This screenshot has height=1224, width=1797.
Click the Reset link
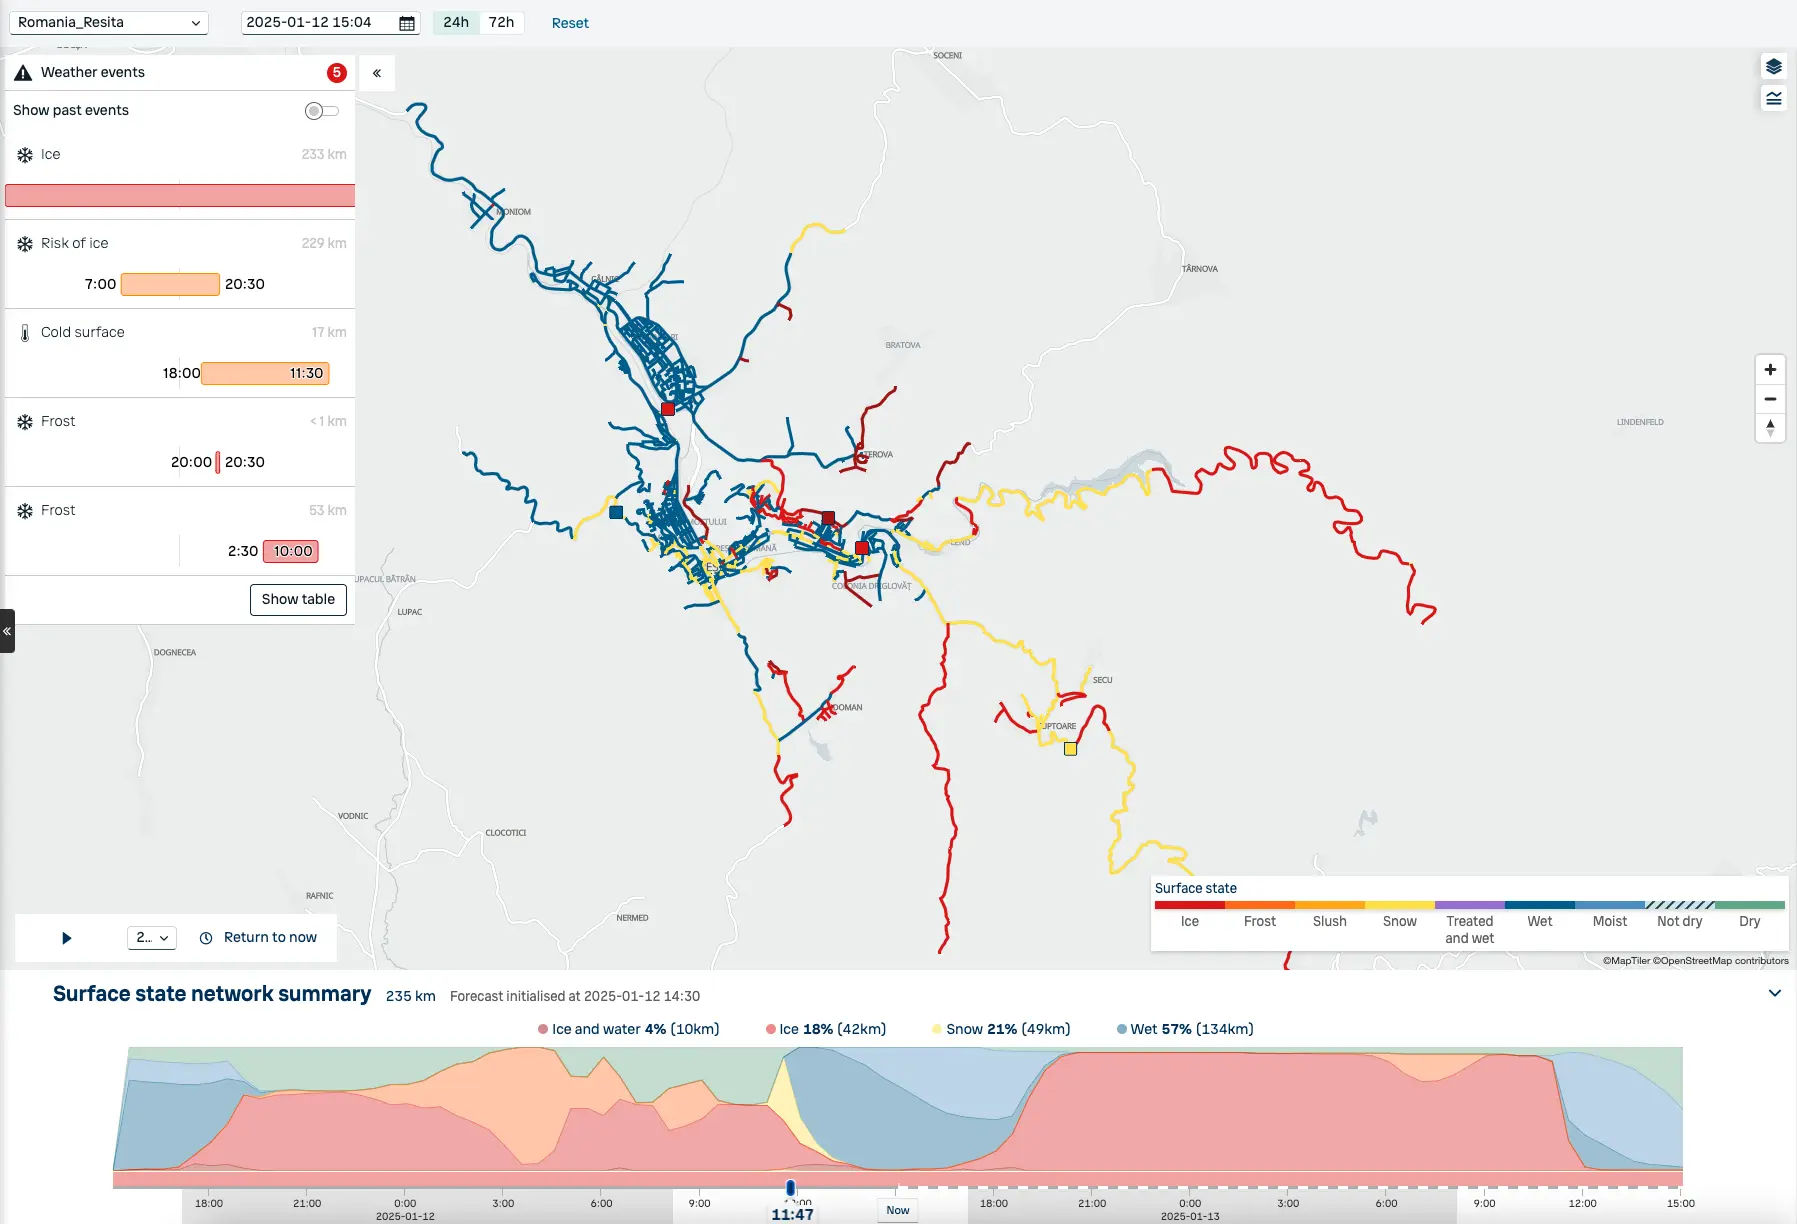pos(570,23)
